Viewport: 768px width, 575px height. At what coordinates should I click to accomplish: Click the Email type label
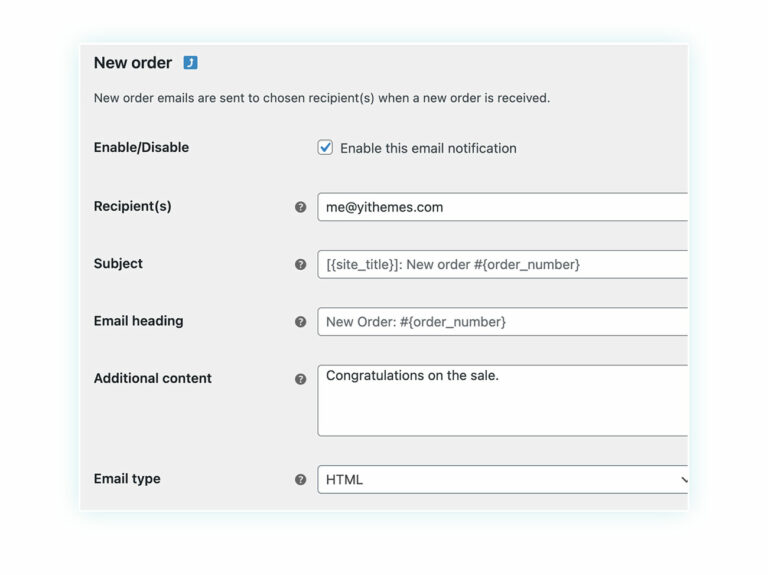[x=127, y=478]
